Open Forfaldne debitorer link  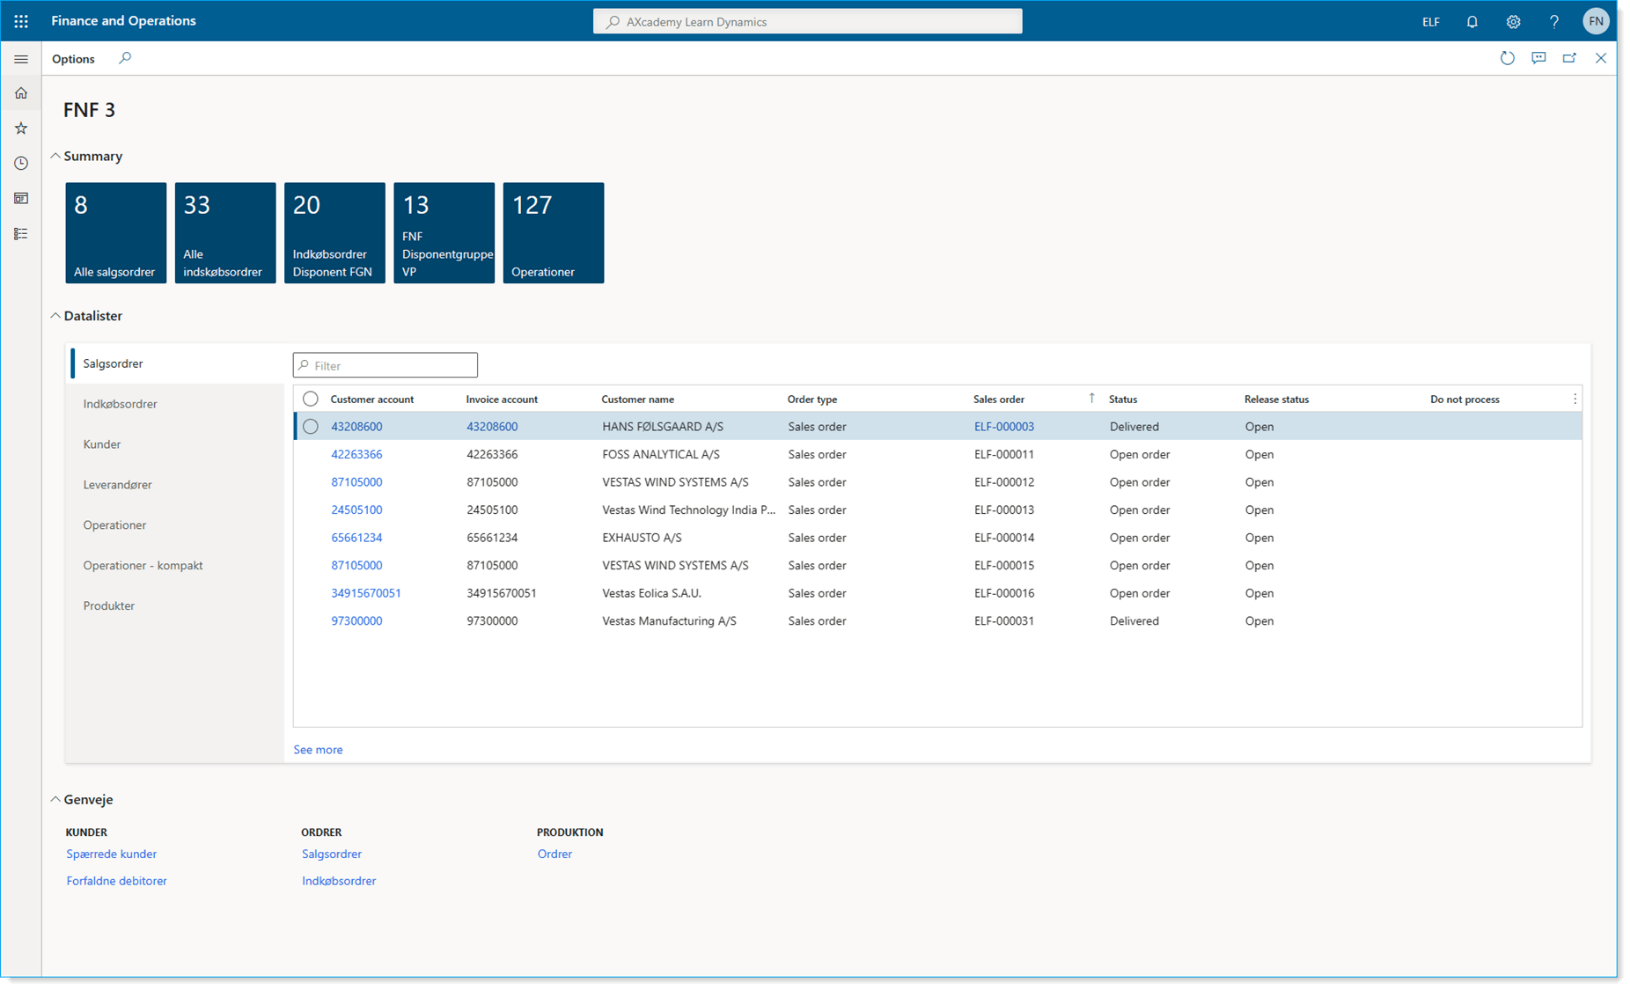coord(116,881)
